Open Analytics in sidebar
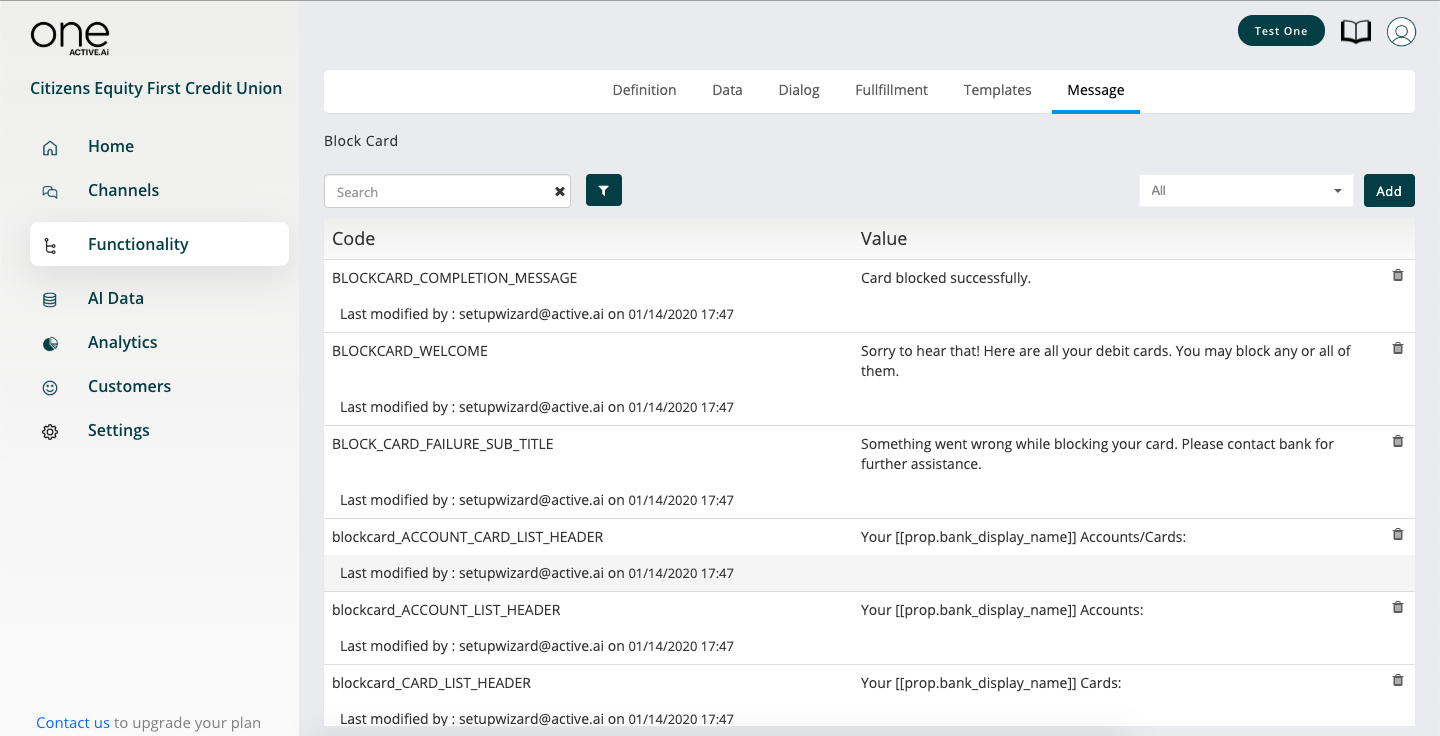Viewport: 1440px width, 736px height. point(123,342)
